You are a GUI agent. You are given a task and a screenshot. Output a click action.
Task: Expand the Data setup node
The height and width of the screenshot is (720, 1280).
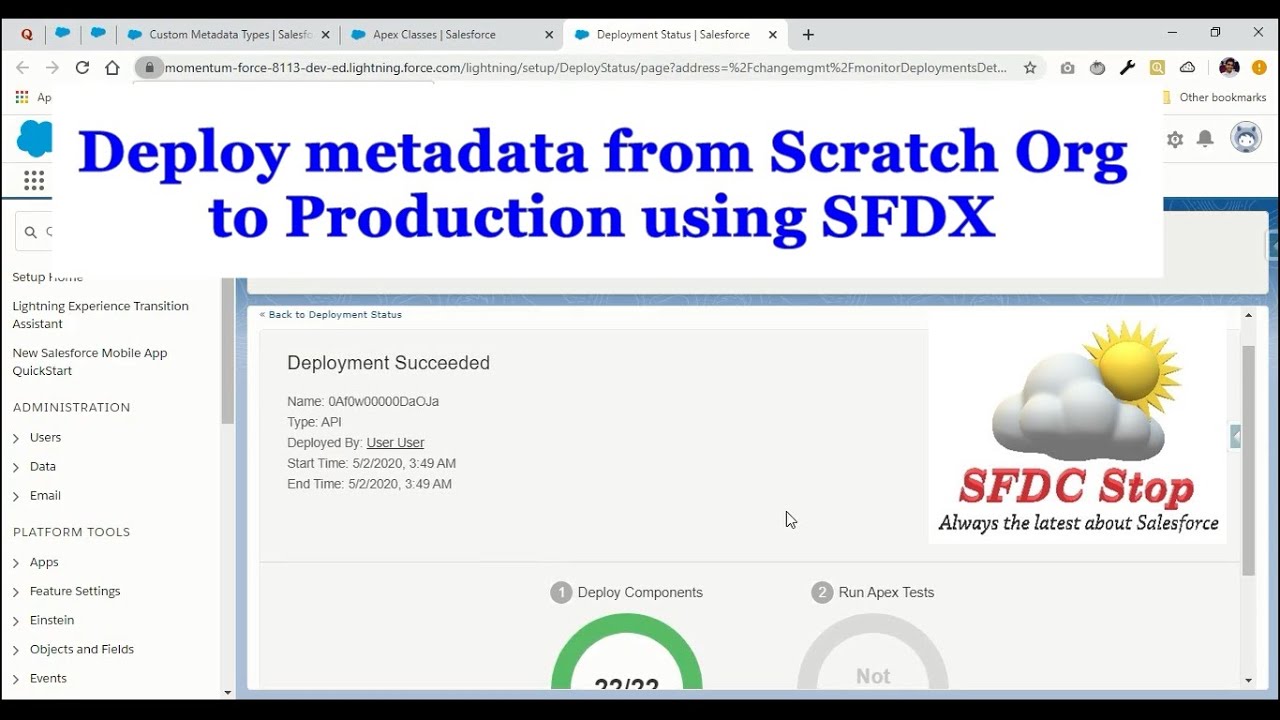[16, 467]
